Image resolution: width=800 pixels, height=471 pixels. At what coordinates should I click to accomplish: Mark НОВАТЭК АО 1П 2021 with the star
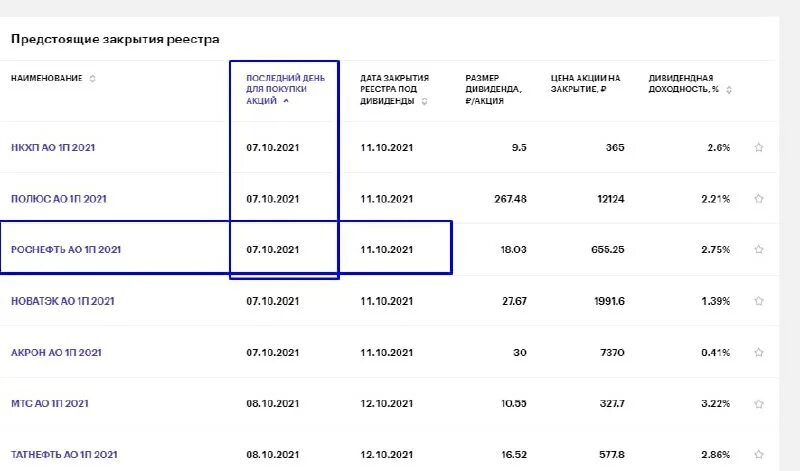pyautogui.click(x=759, y=301)
